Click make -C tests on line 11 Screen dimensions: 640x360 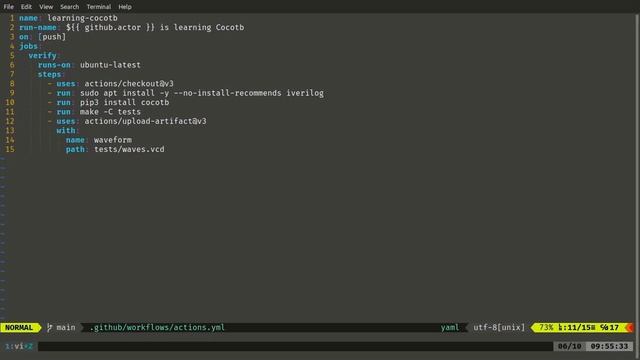tap(110, 112)
